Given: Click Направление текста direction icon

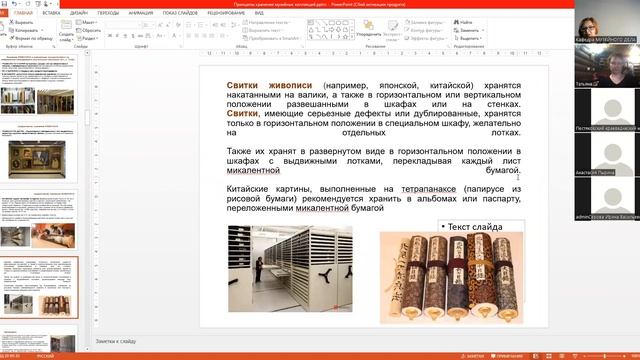Looking at the screenshot, I should click(245, 22).
